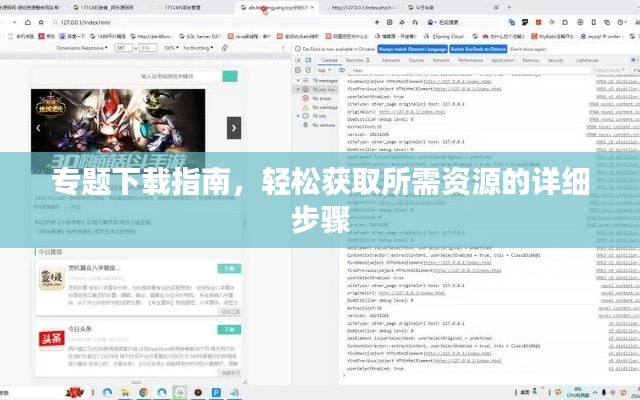Click the viewport width input field
This screenshot has height=400, width=640.
tap(123, 48)
